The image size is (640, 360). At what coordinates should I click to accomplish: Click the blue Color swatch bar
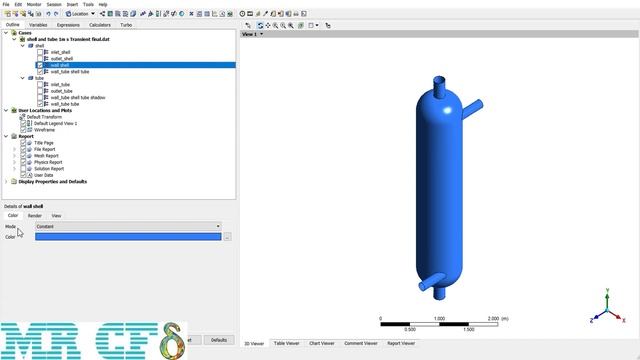click(128, 237)
